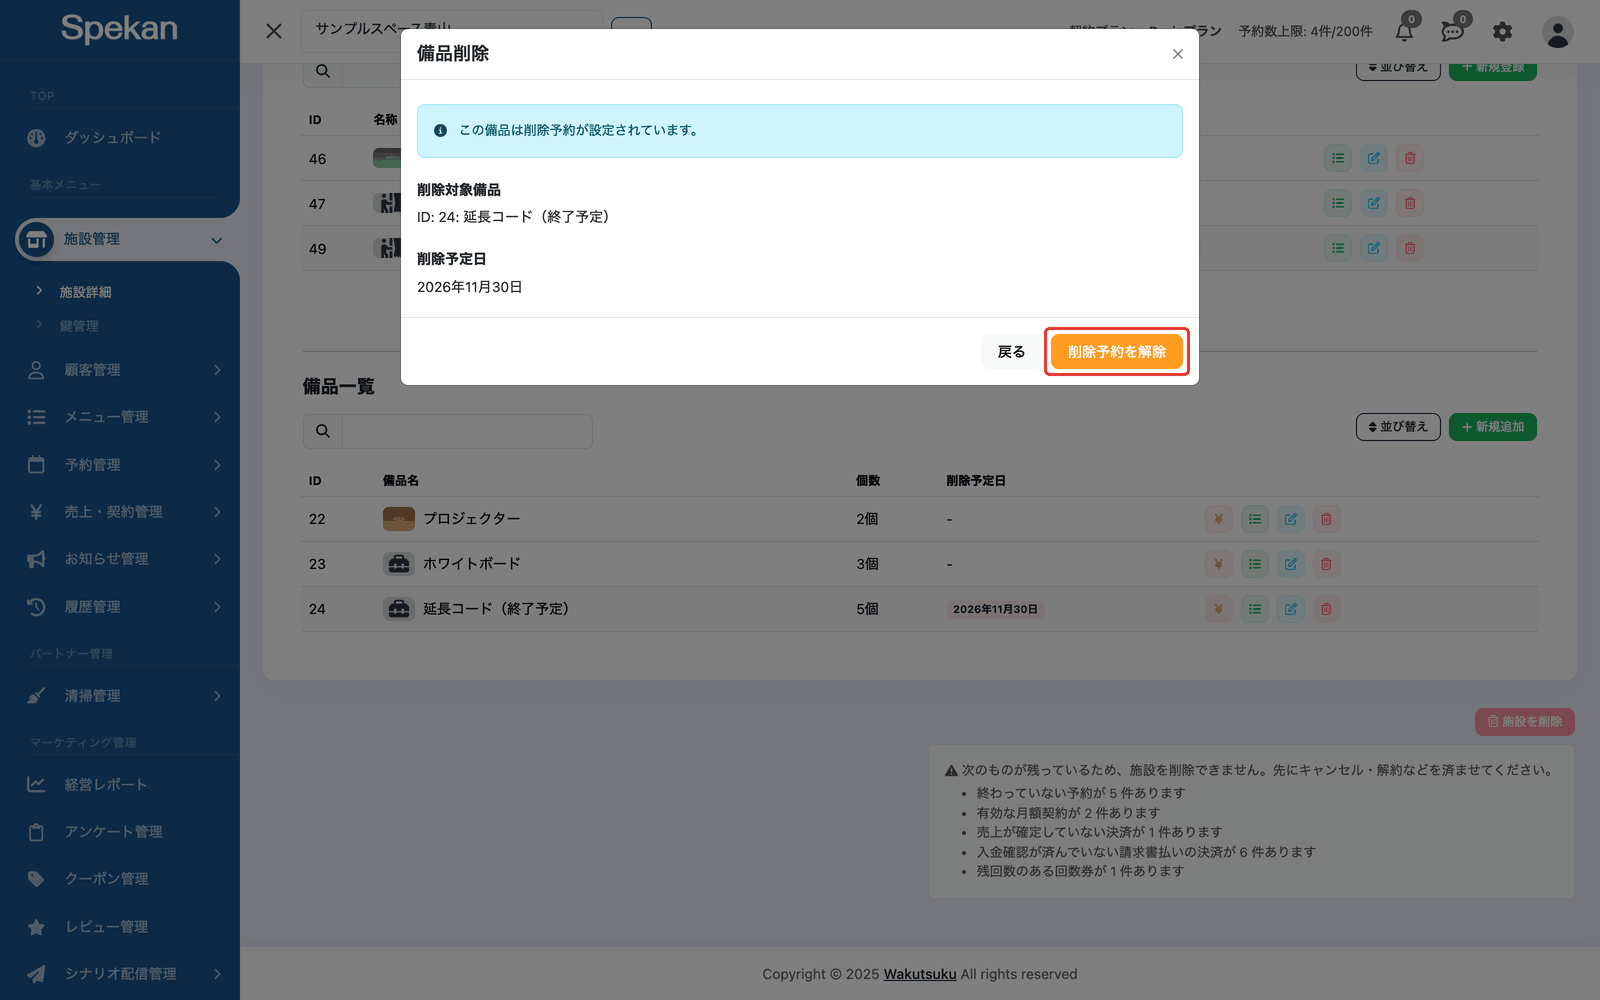Click the 削除予約を解除 orange button
The height and width of the screenshot is (1000, 1600).
(1116, 352)
